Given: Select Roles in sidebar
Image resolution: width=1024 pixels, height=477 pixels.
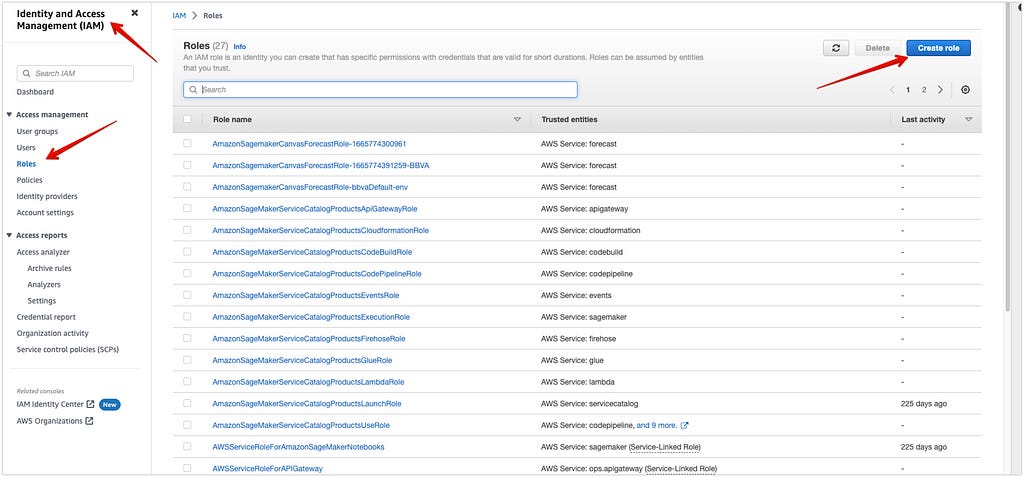Looking at the screenshot, I should click(x=26, y=164).
